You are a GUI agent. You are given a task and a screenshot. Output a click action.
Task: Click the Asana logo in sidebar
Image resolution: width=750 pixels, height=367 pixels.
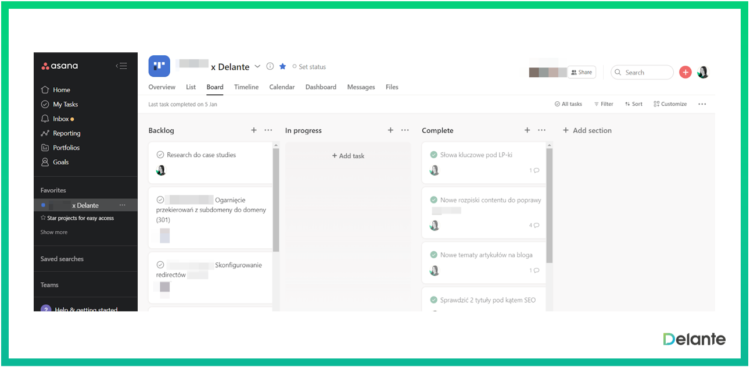[59, 66]
